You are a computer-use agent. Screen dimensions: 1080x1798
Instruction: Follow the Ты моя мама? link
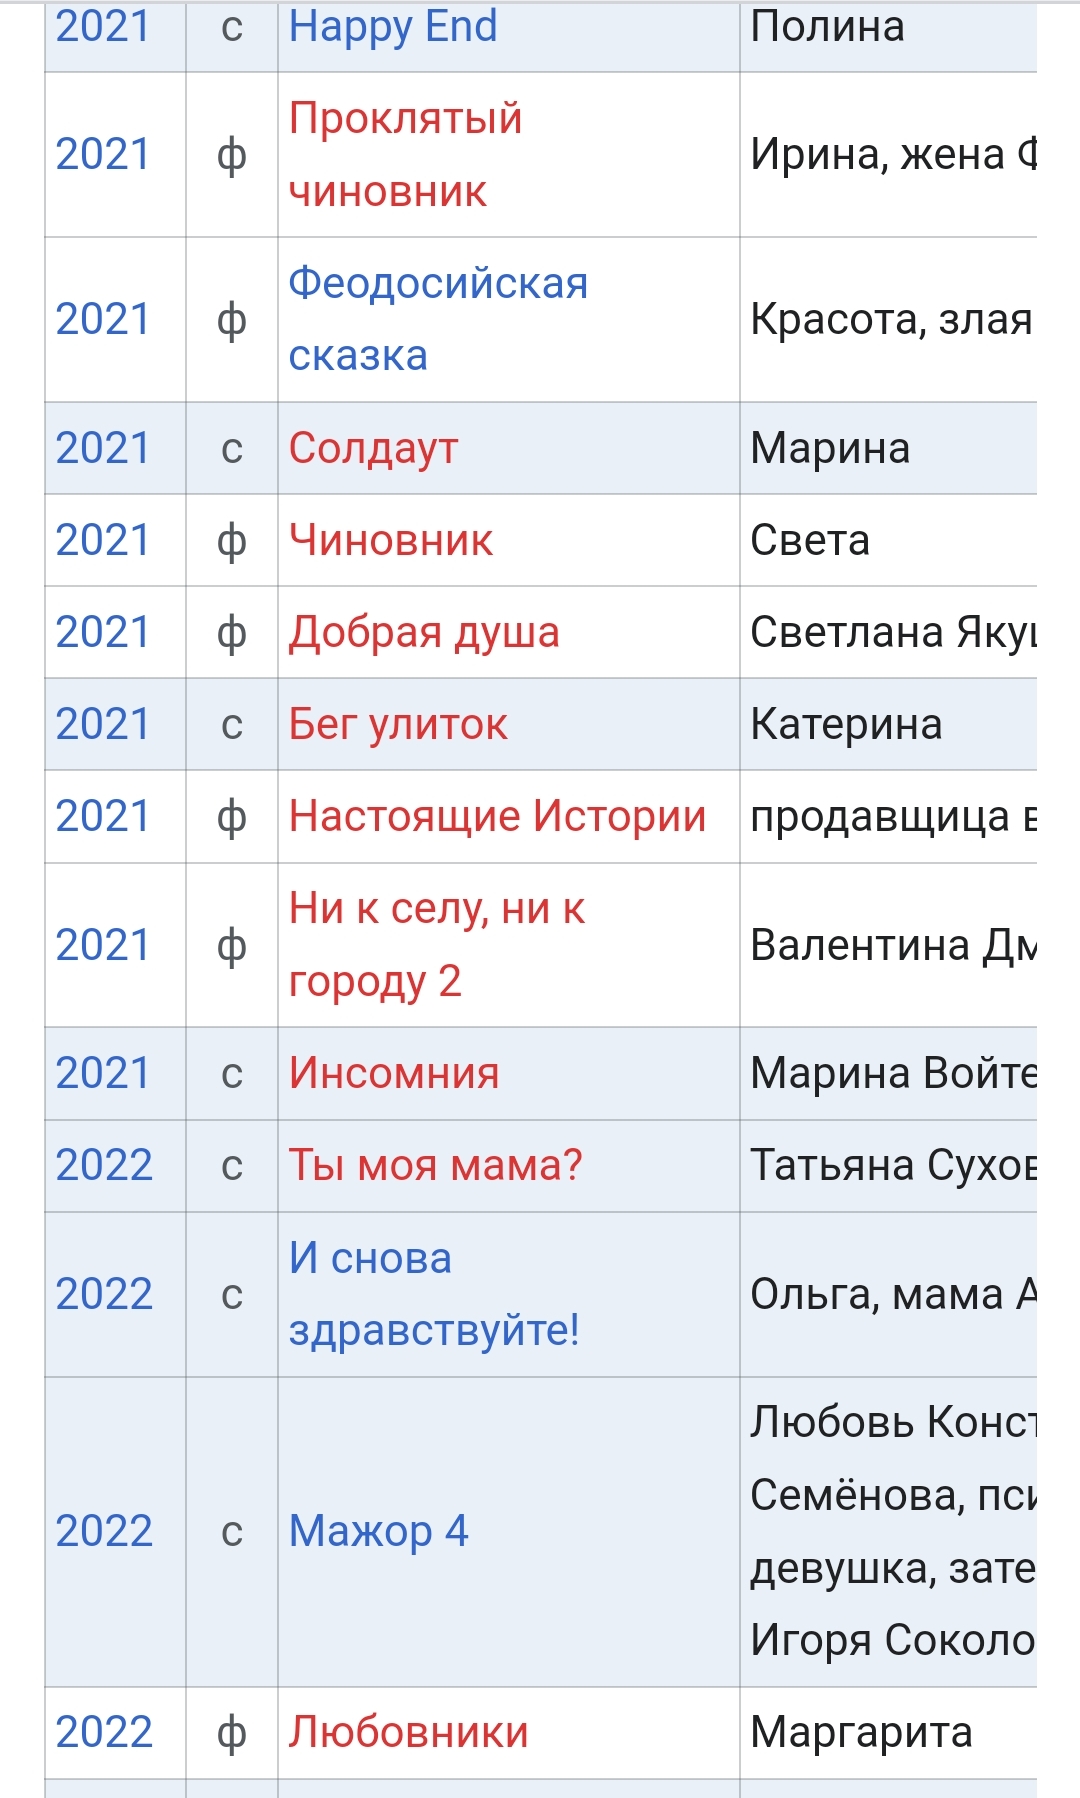click(435, 1165)
